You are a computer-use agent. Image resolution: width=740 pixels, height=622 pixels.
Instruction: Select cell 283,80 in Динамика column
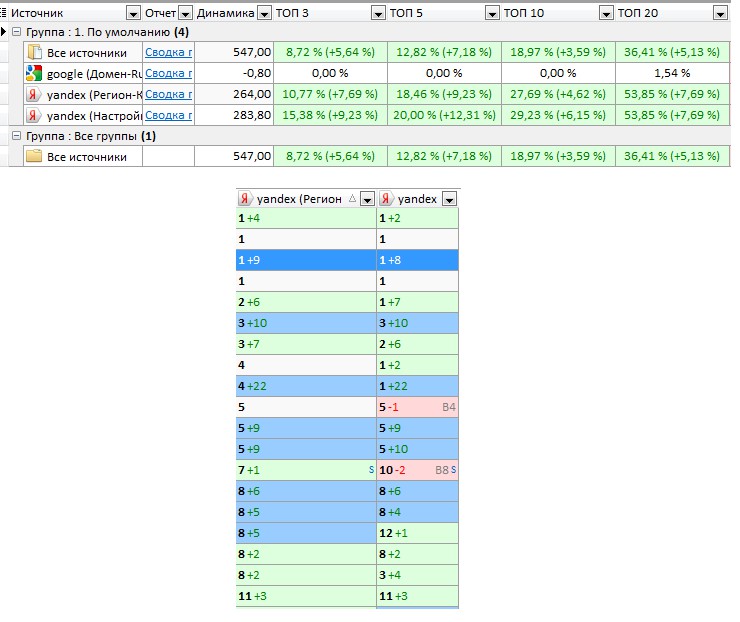pyautogui.click(x=234, y=115)
